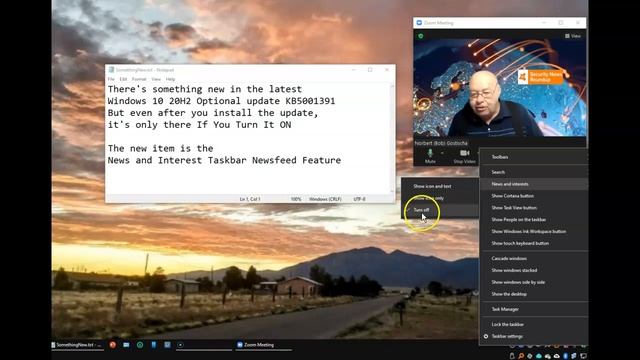
Task: Click orange magnifier icon in system tray
Action: pyautogui.click(x=521, y=356)
